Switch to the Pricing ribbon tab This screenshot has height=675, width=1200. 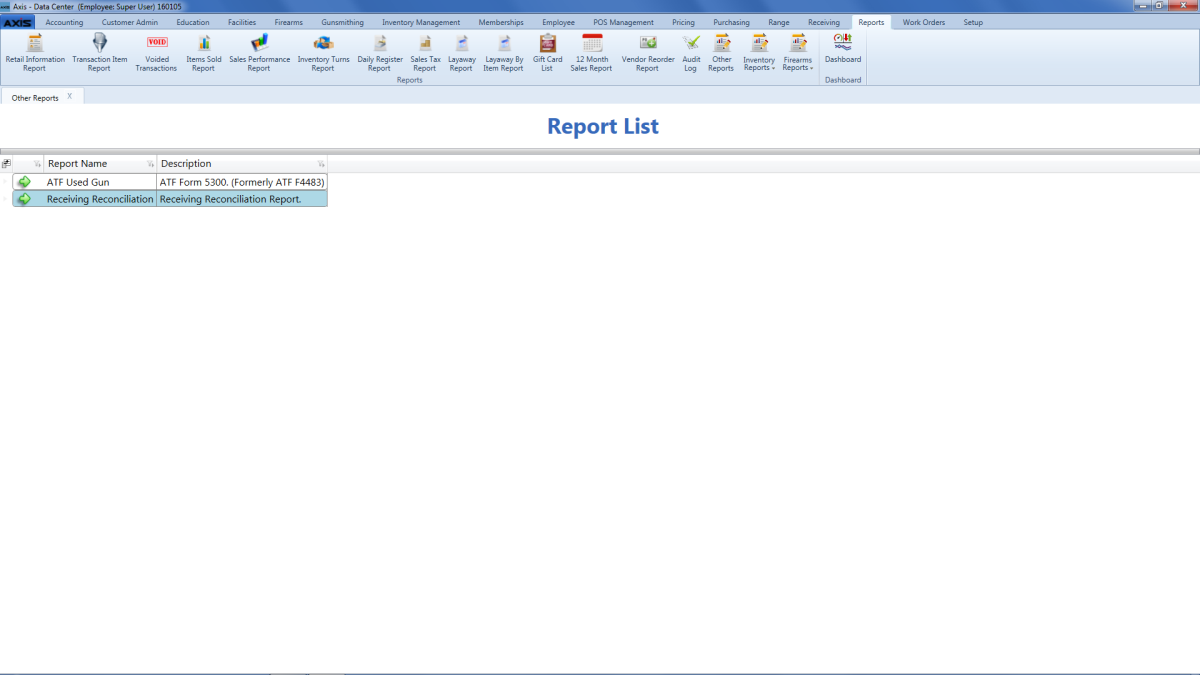click(684, 22)
